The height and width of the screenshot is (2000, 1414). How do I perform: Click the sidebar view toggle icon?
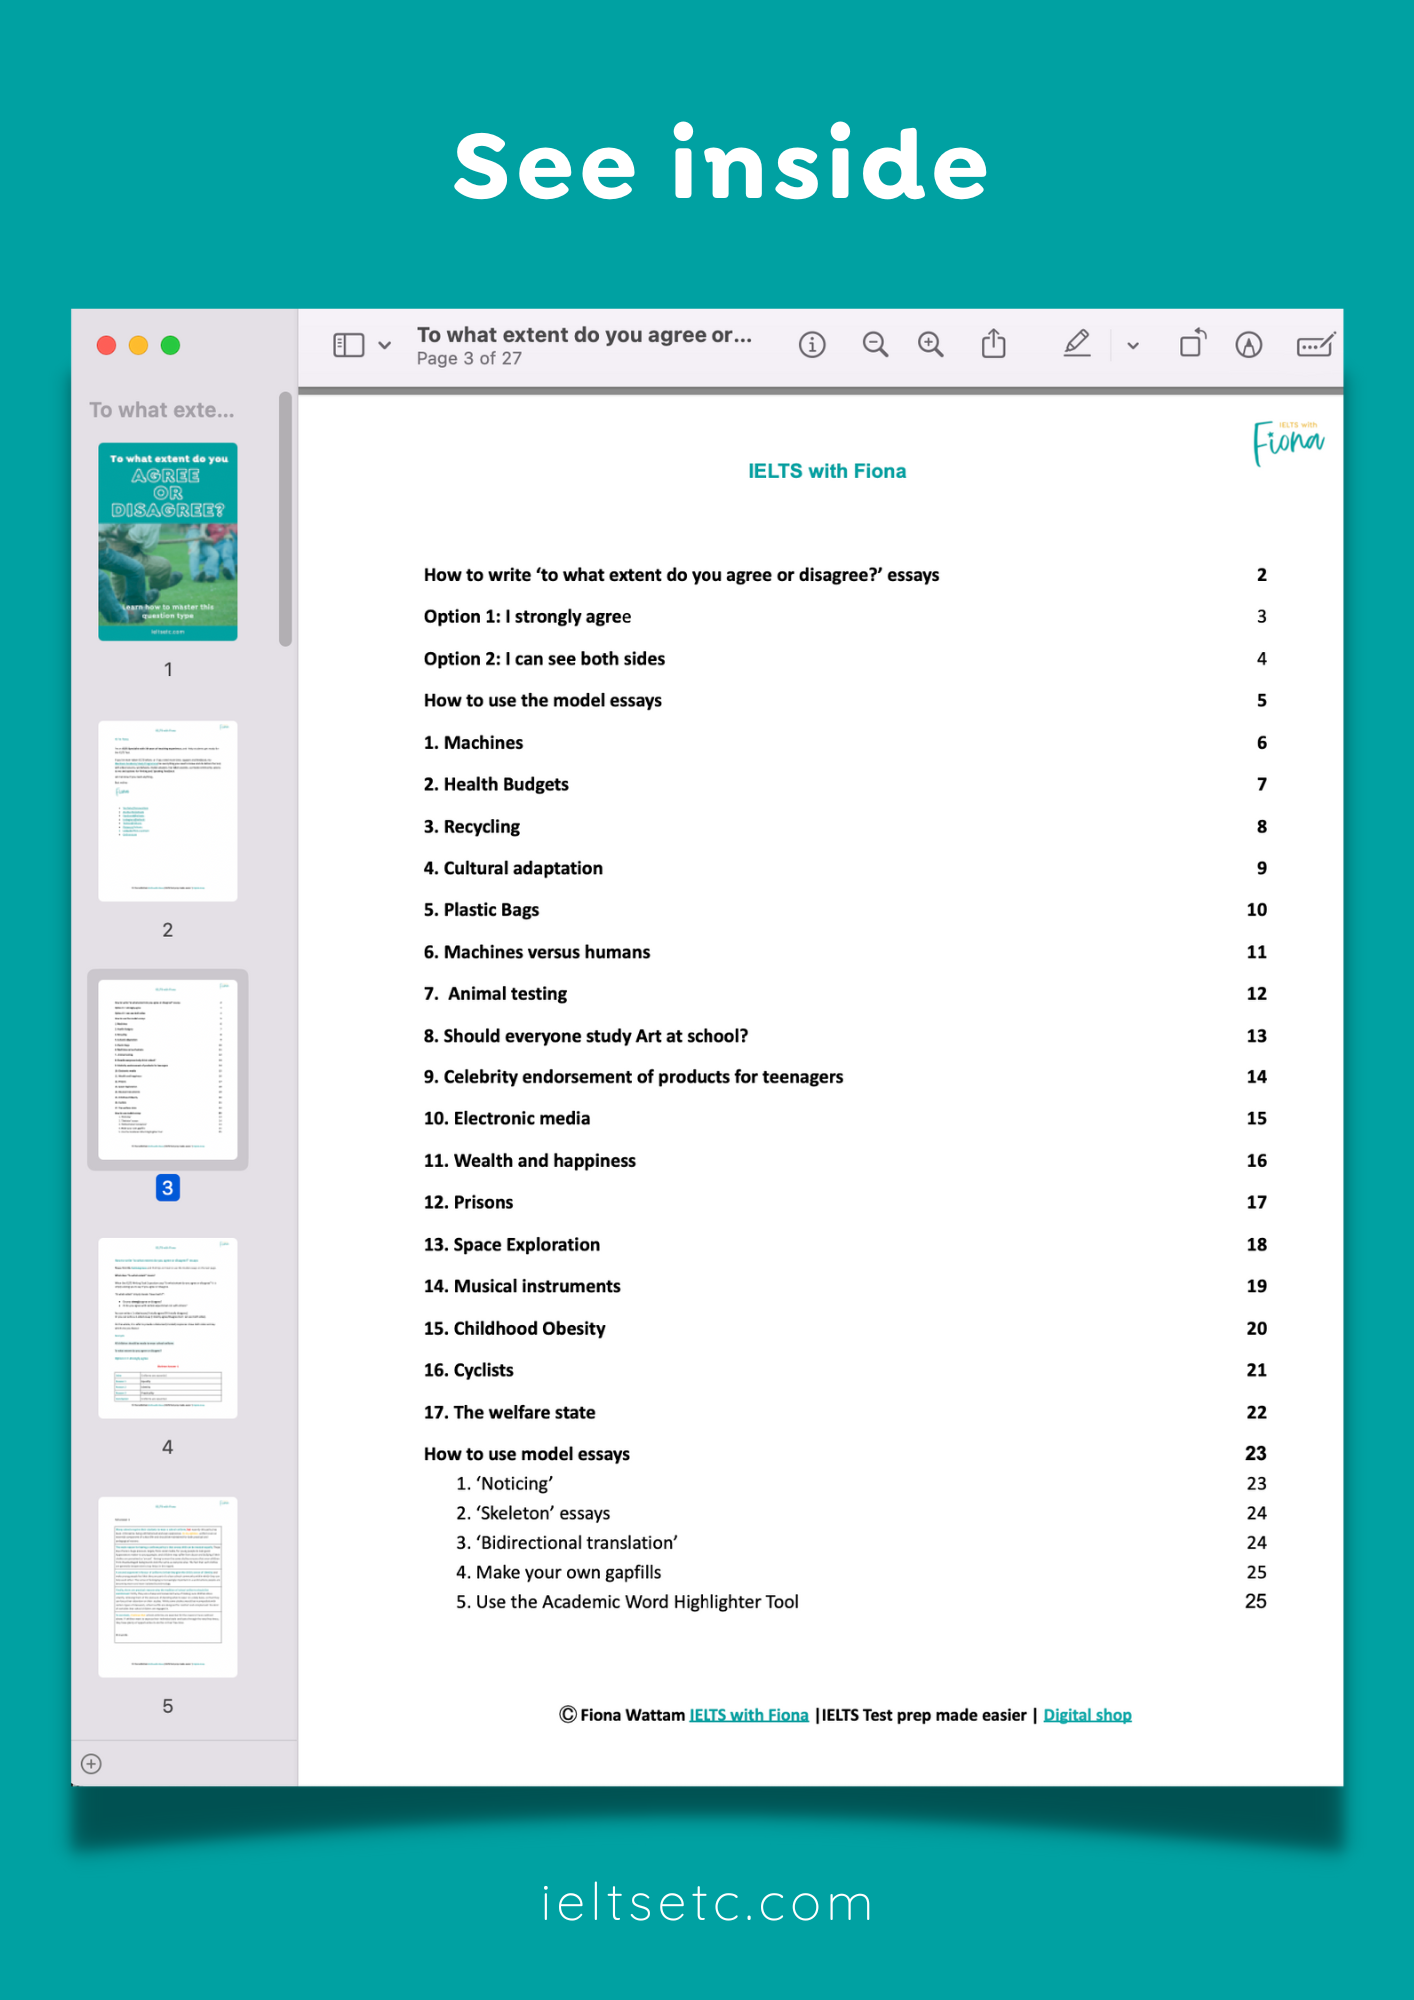click(x=348, y=345)
